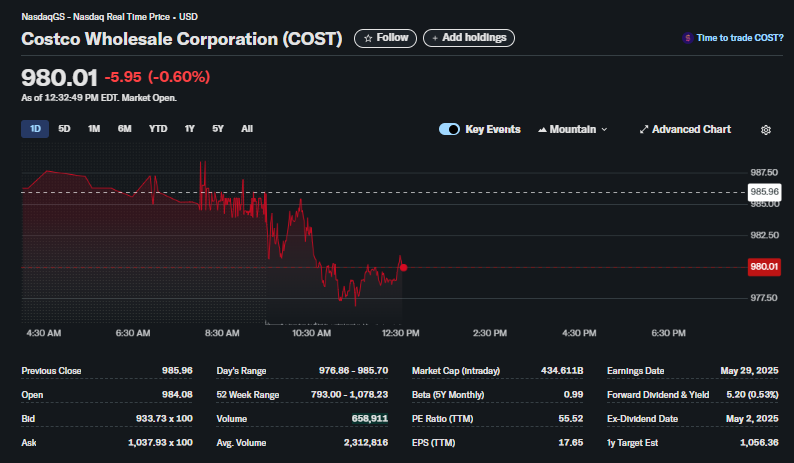Click the EPS (TTM) value 17.65

tap(571, 443)
